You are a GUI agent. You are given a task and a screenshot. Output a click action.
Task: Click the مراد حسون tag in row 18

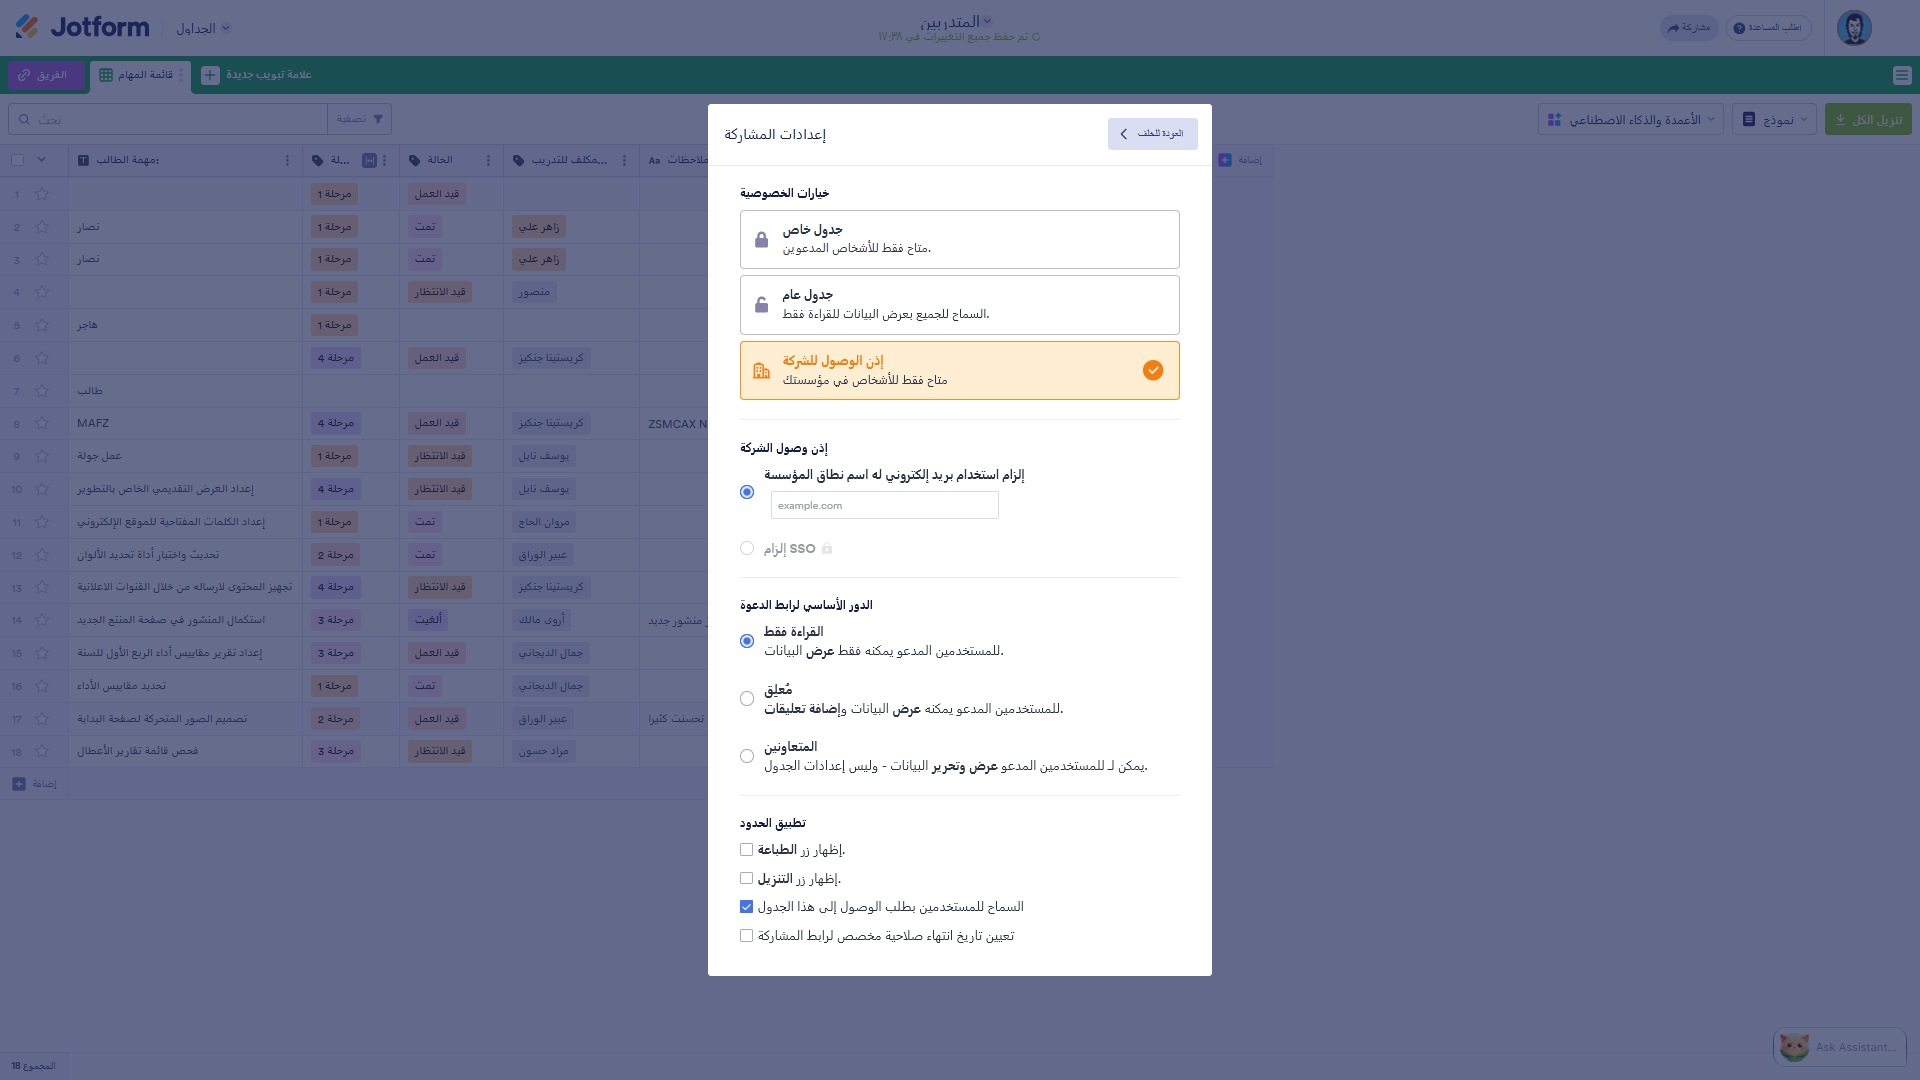tap(543, 751)
